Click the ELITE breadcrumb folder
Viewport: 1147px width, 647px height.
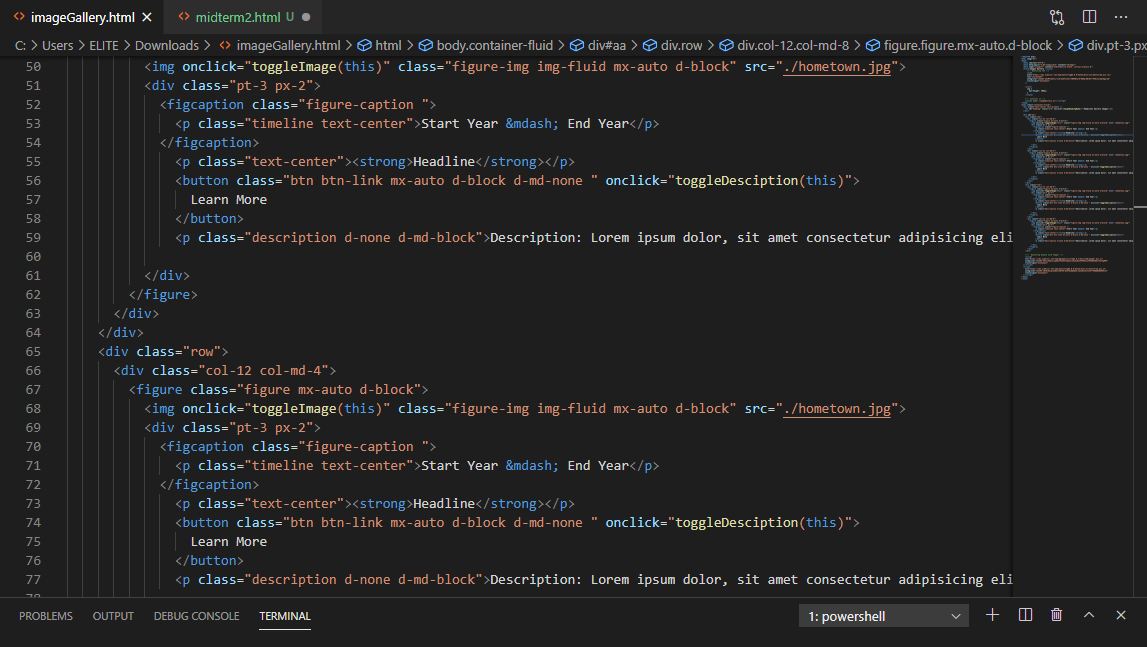104,45
